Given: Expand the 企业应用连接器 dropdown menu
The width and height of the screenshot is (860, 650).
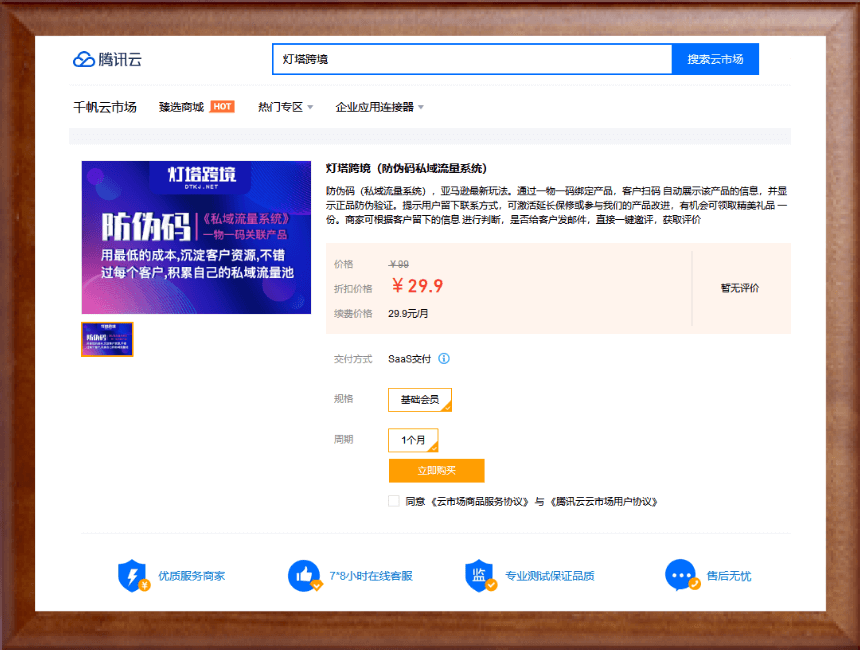Looking at the screenshot, I should point(379,107).
